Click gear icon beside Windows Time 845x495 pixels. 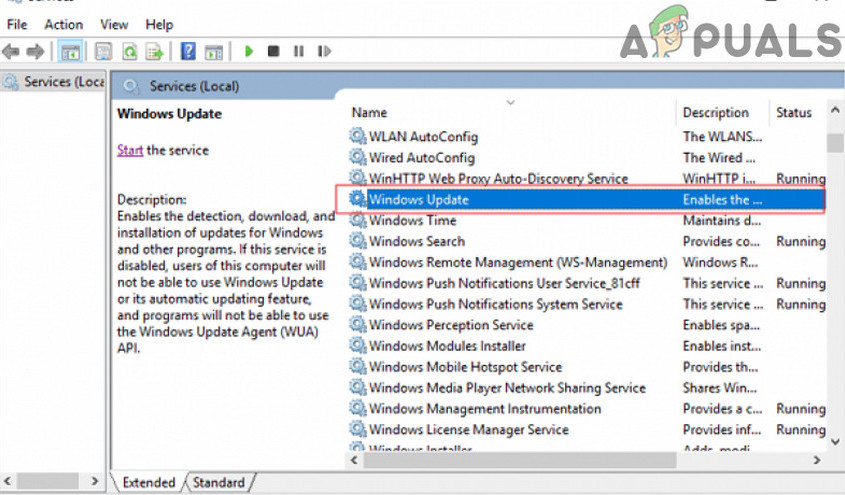(x=357, y=220)
